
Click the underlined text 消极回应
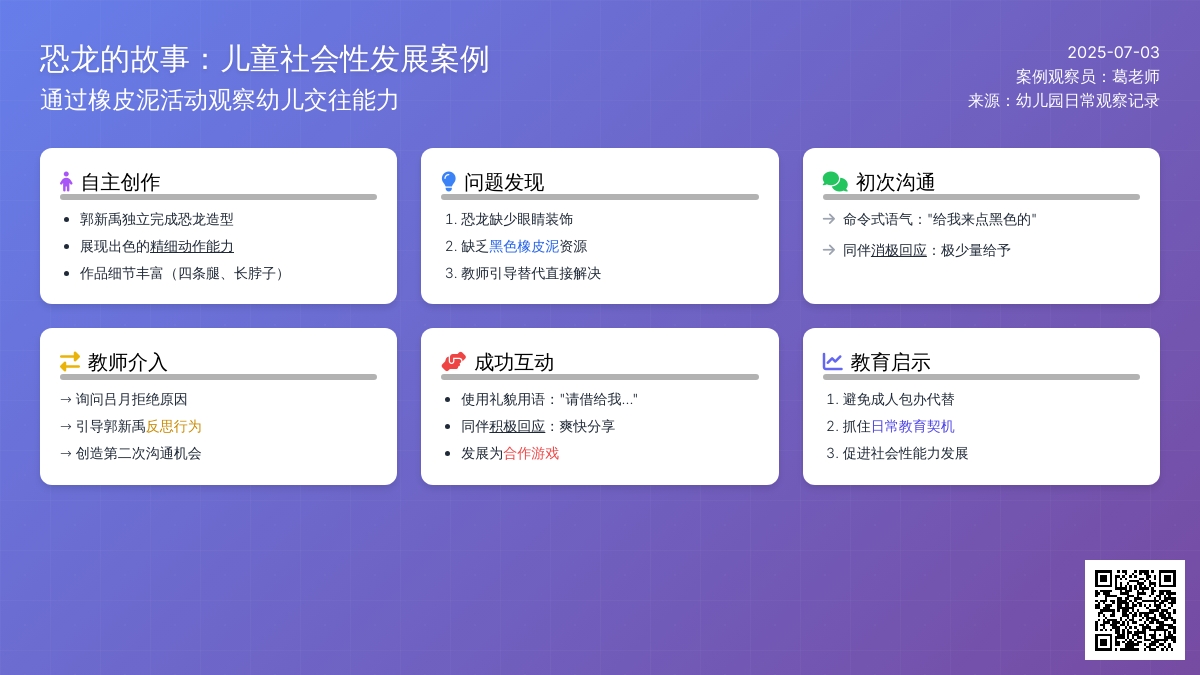(899, 250)
